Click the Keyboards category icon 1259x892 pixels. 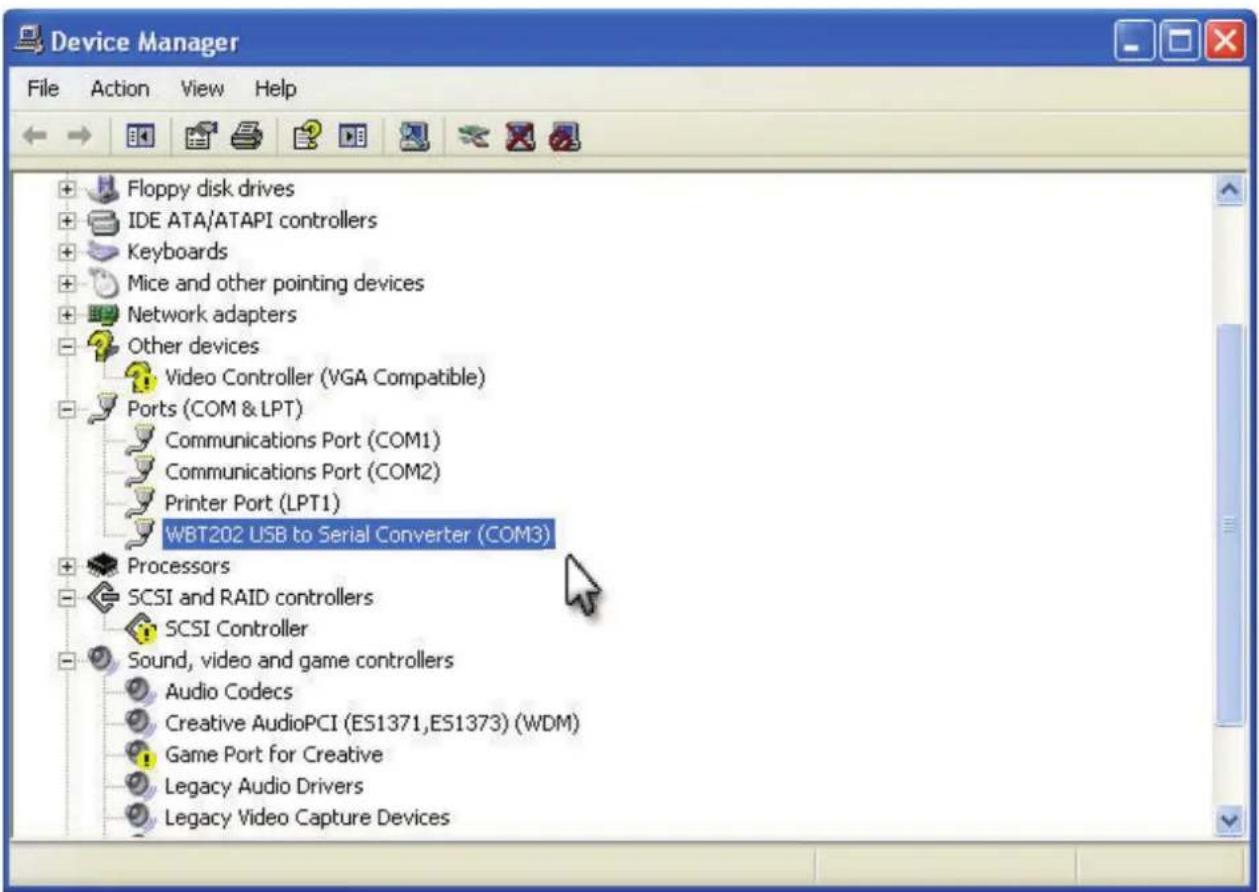(104, 251)
